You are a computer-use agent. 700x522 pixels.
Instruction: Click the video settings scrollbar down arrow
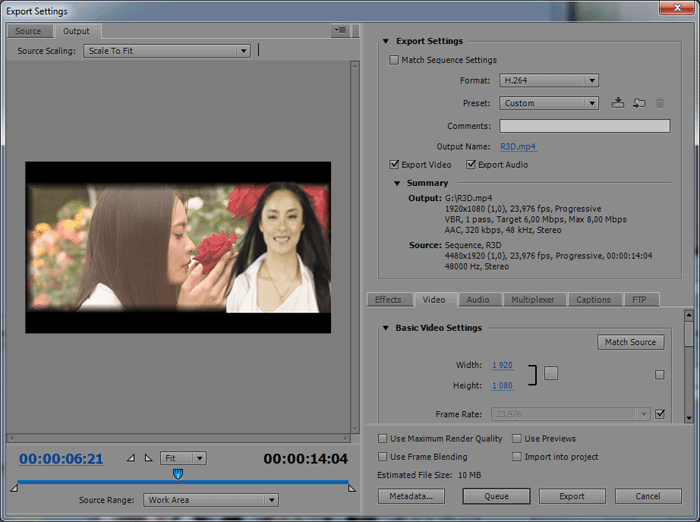(688, 418)
